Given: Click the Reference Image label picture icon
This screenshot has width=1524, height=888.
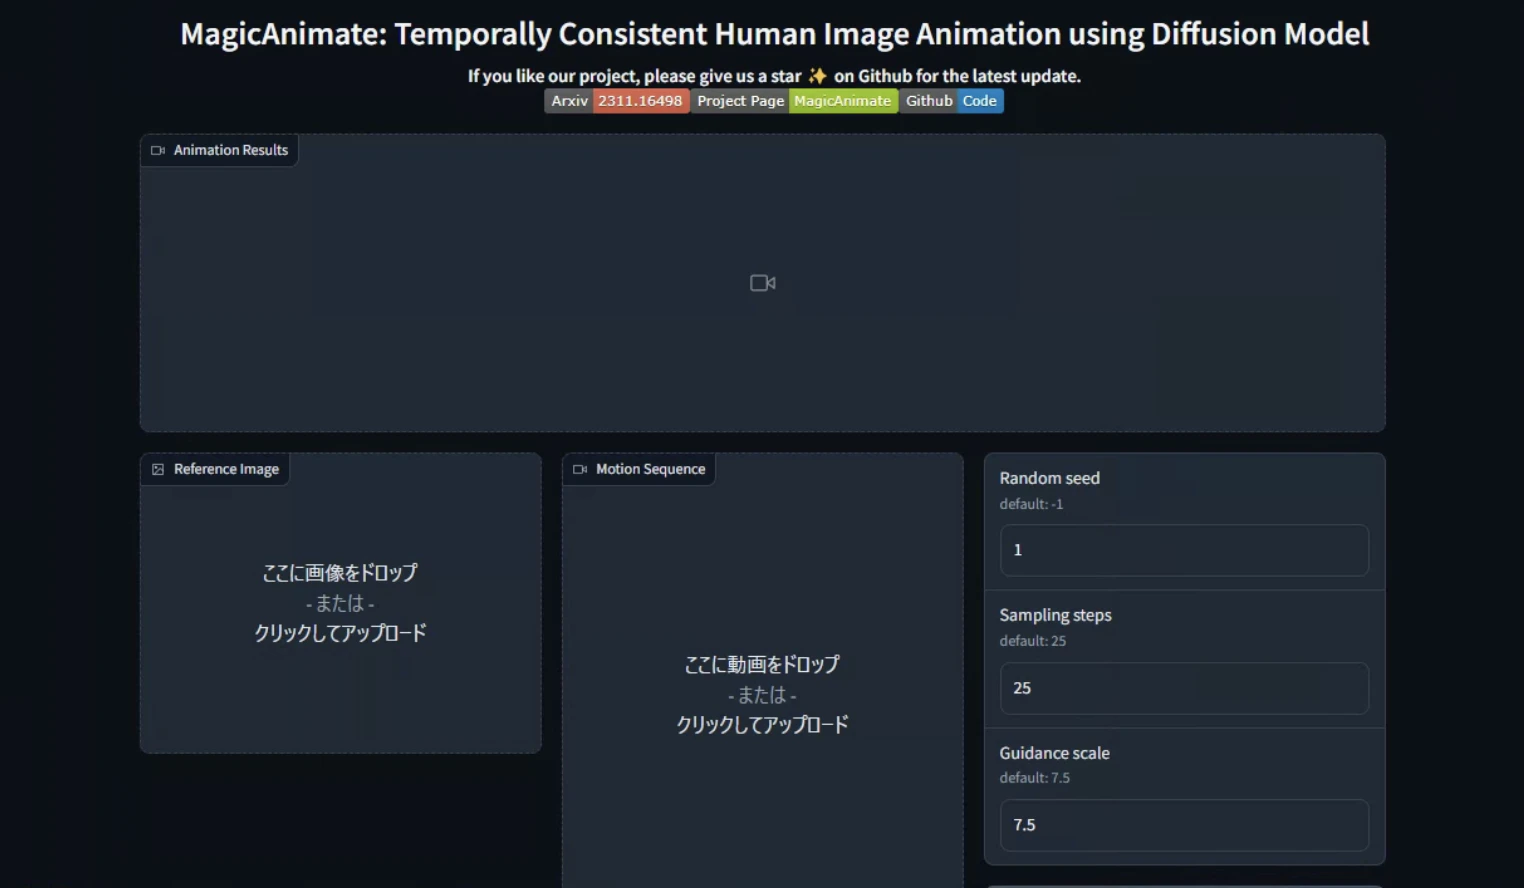Looking at the screenshot, I should click(x=158, y=469).
